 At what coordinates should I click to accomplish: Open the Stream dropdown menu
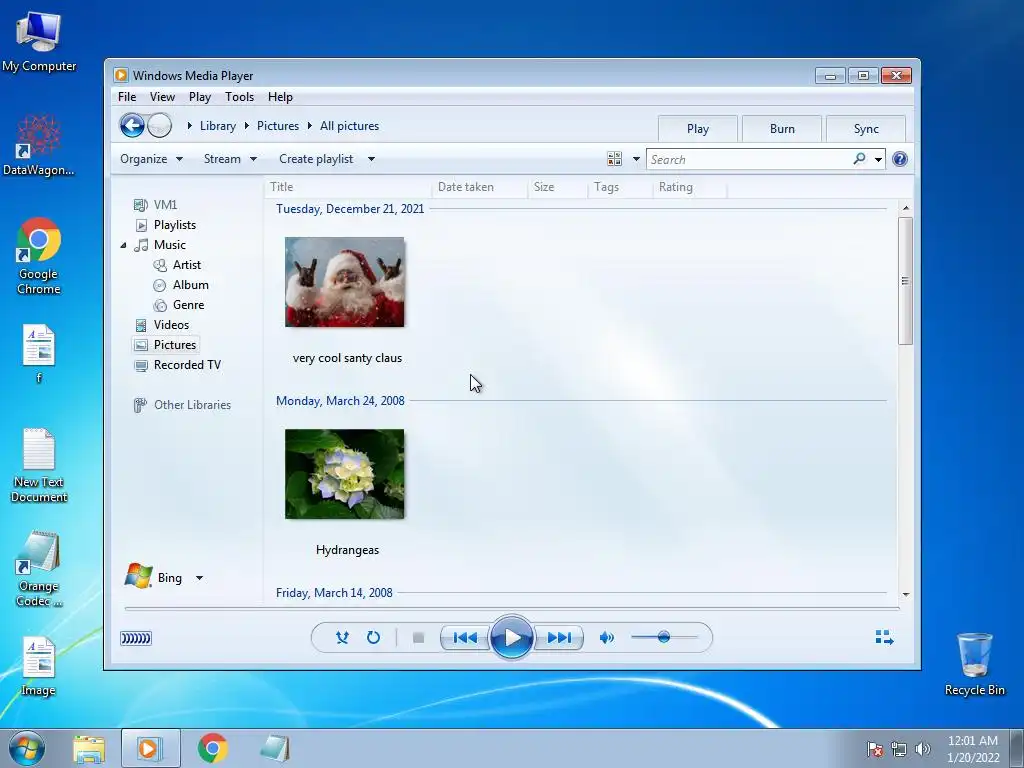tap(230, 159)
